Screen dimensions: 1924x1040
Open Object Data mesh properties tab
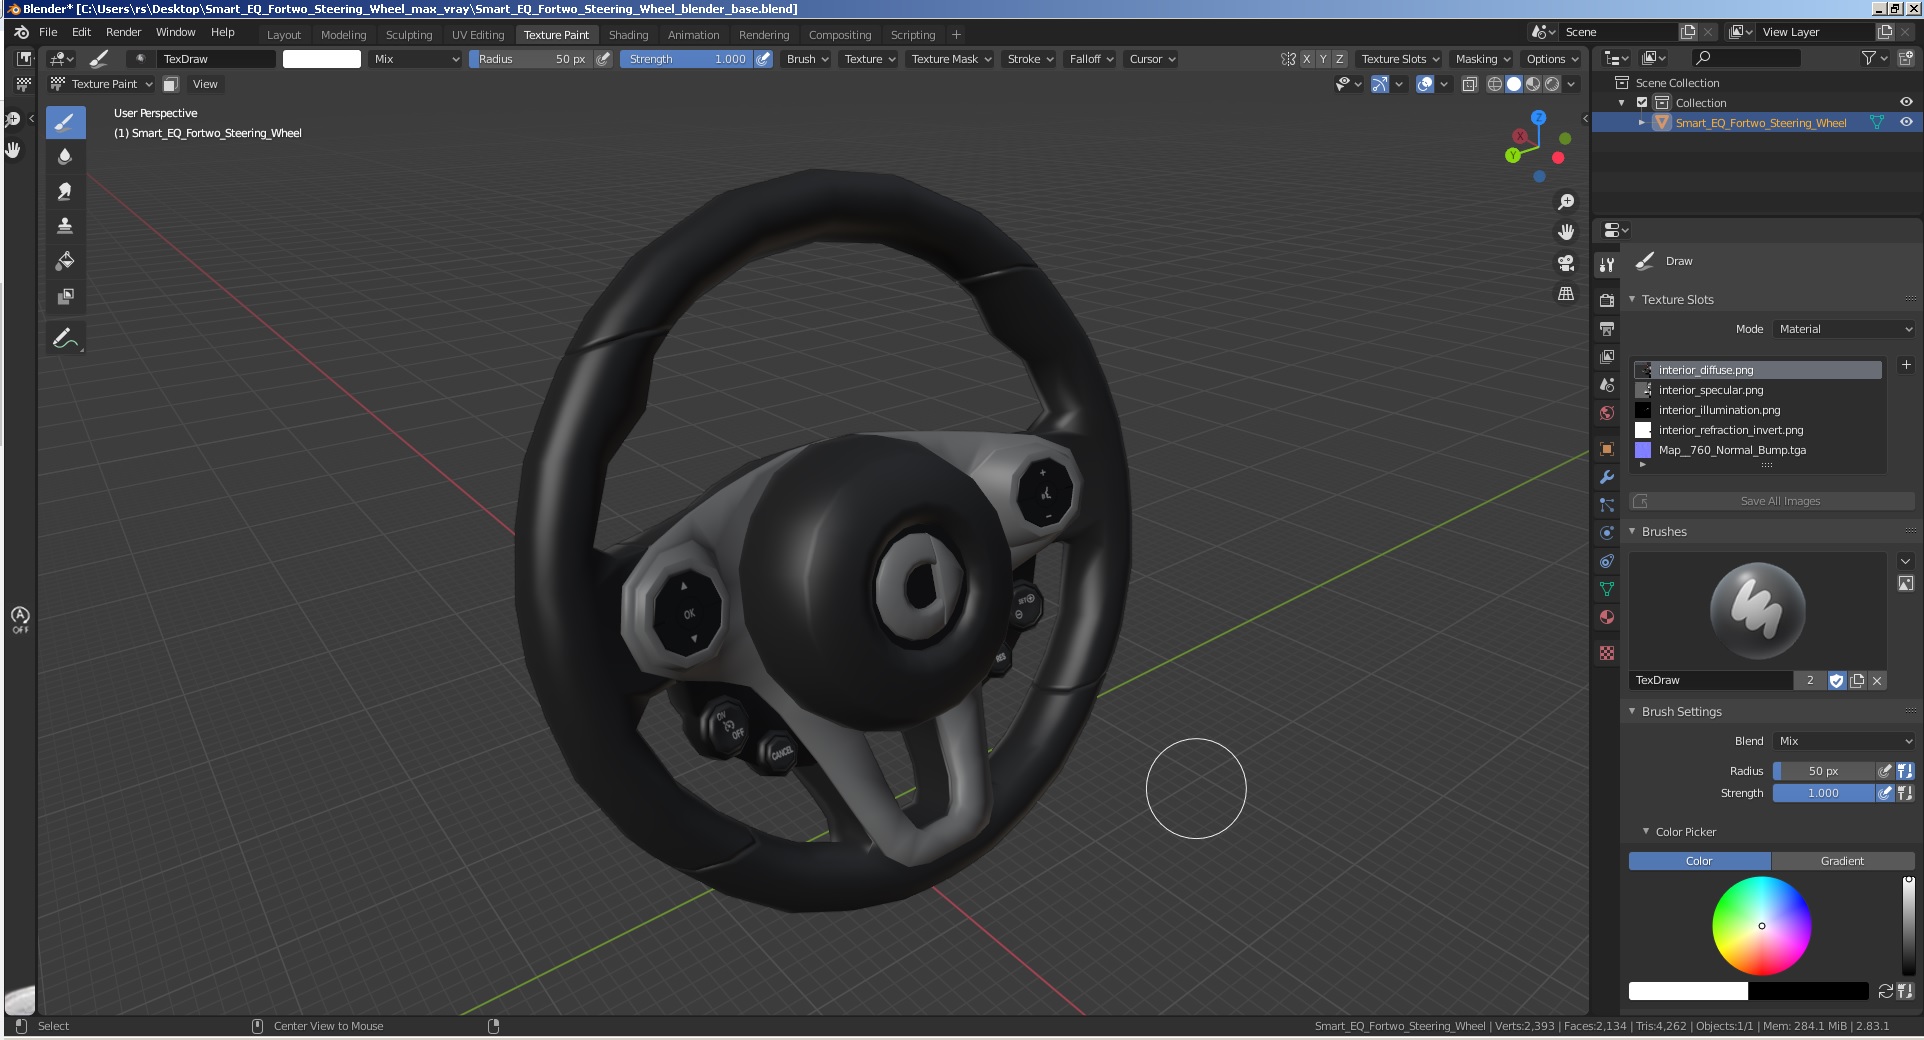(1607, 589)
